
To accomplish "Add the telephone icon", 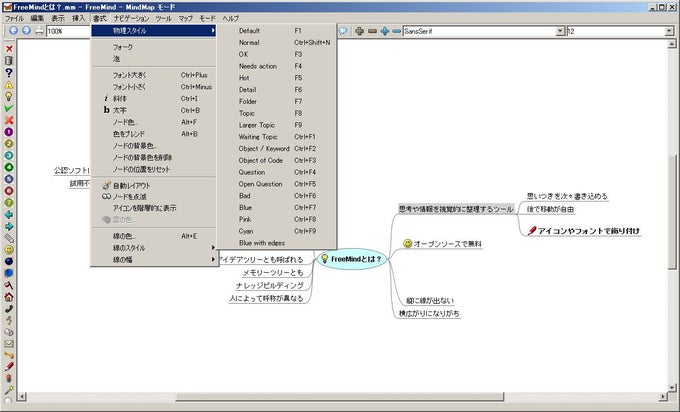I will tap(9, 309).
